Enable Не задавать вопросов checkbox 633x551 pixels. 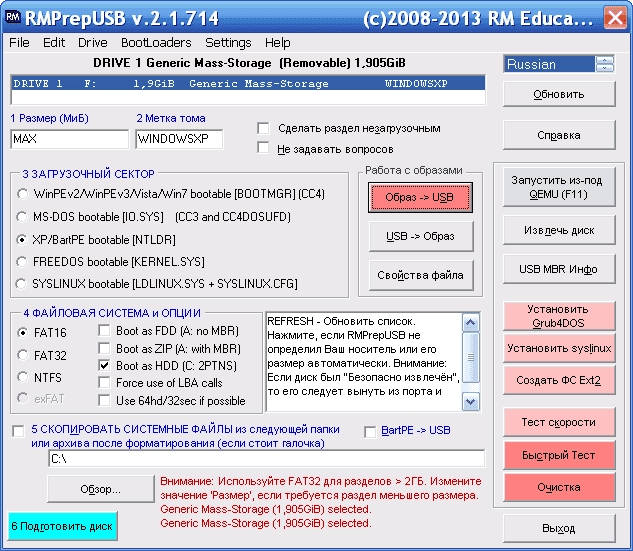263,148
